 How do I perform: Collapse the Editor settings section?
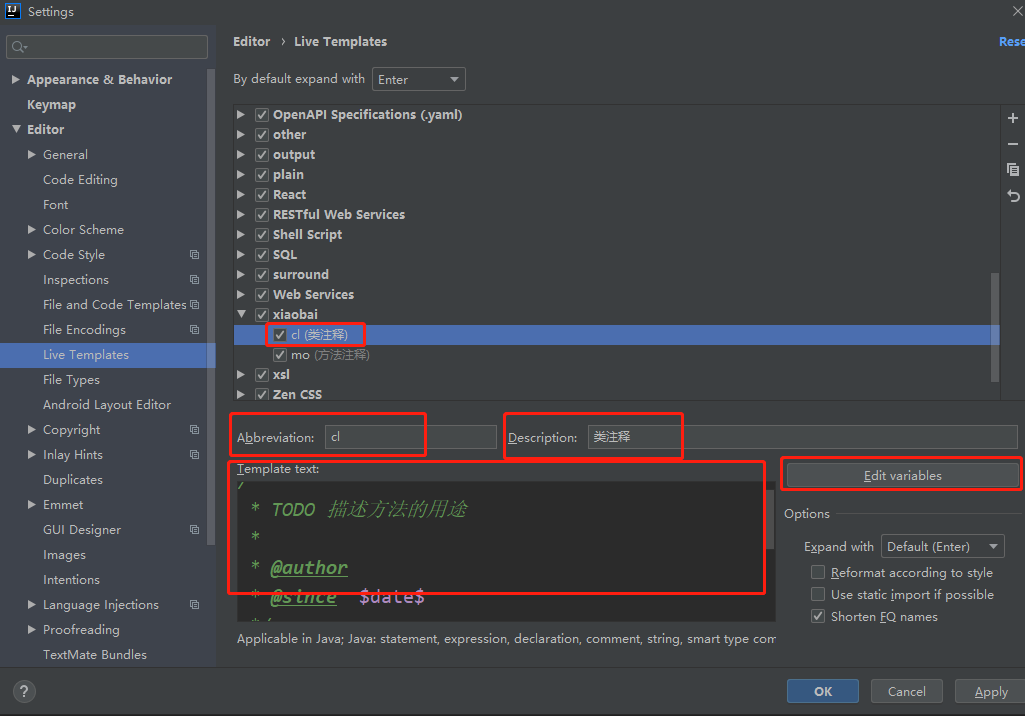point(16,129)
